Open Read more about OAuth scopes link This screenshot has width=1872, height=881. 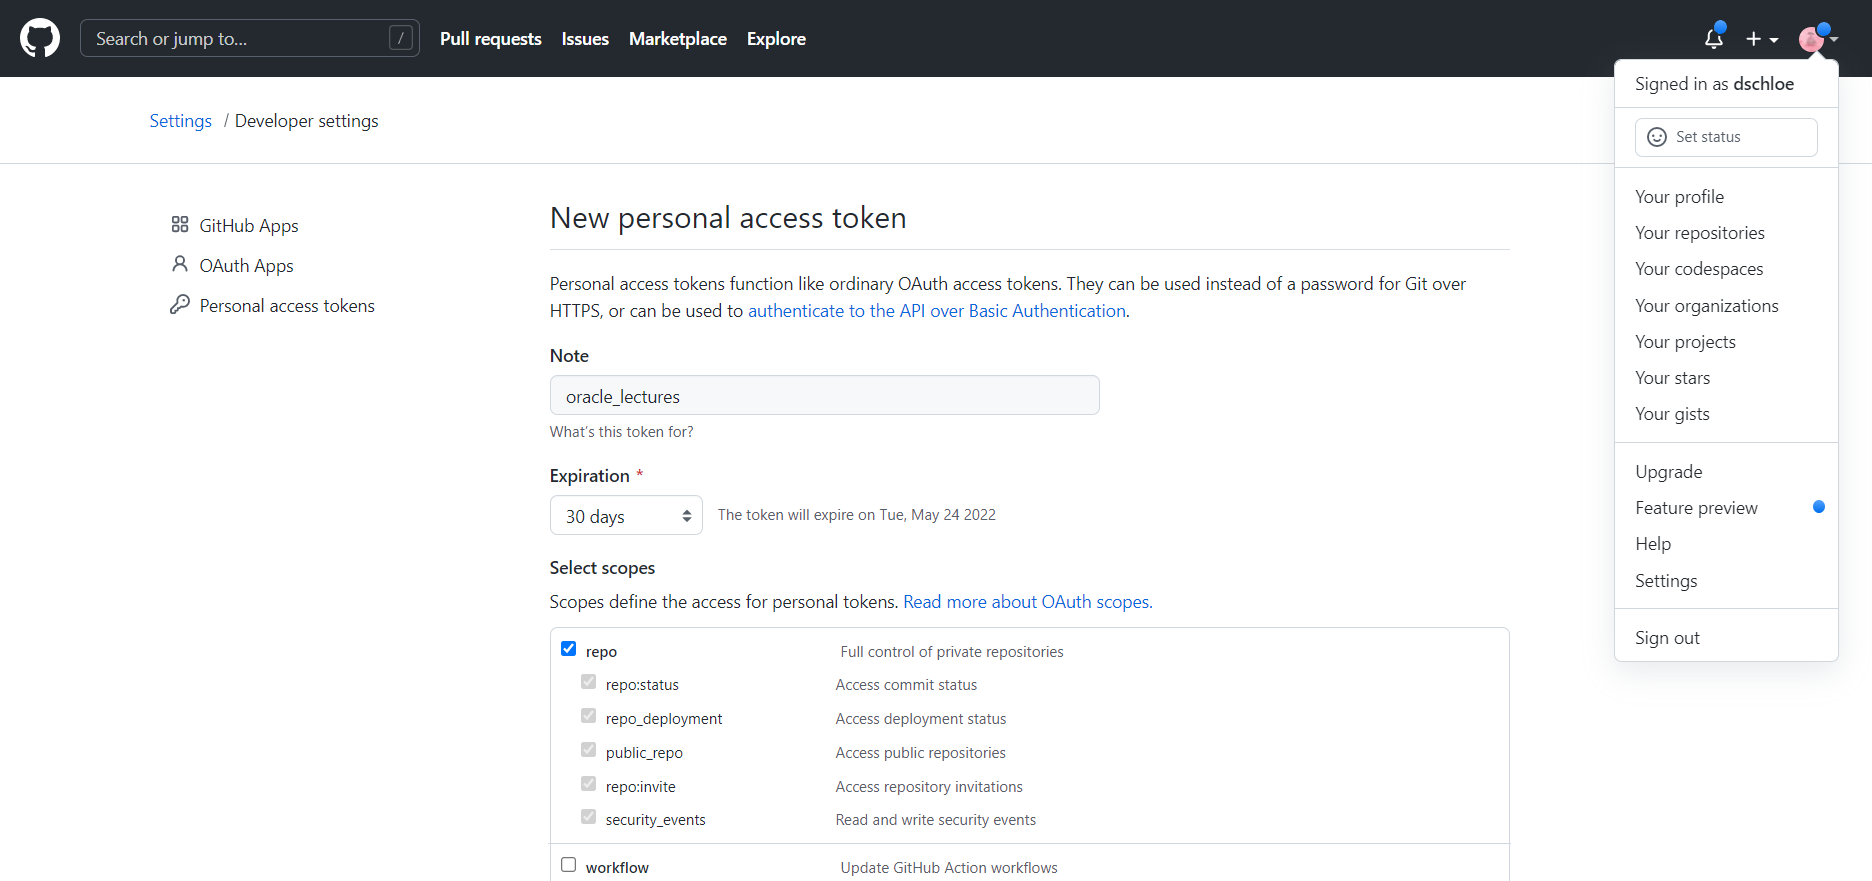click(x=1028, y=602)
